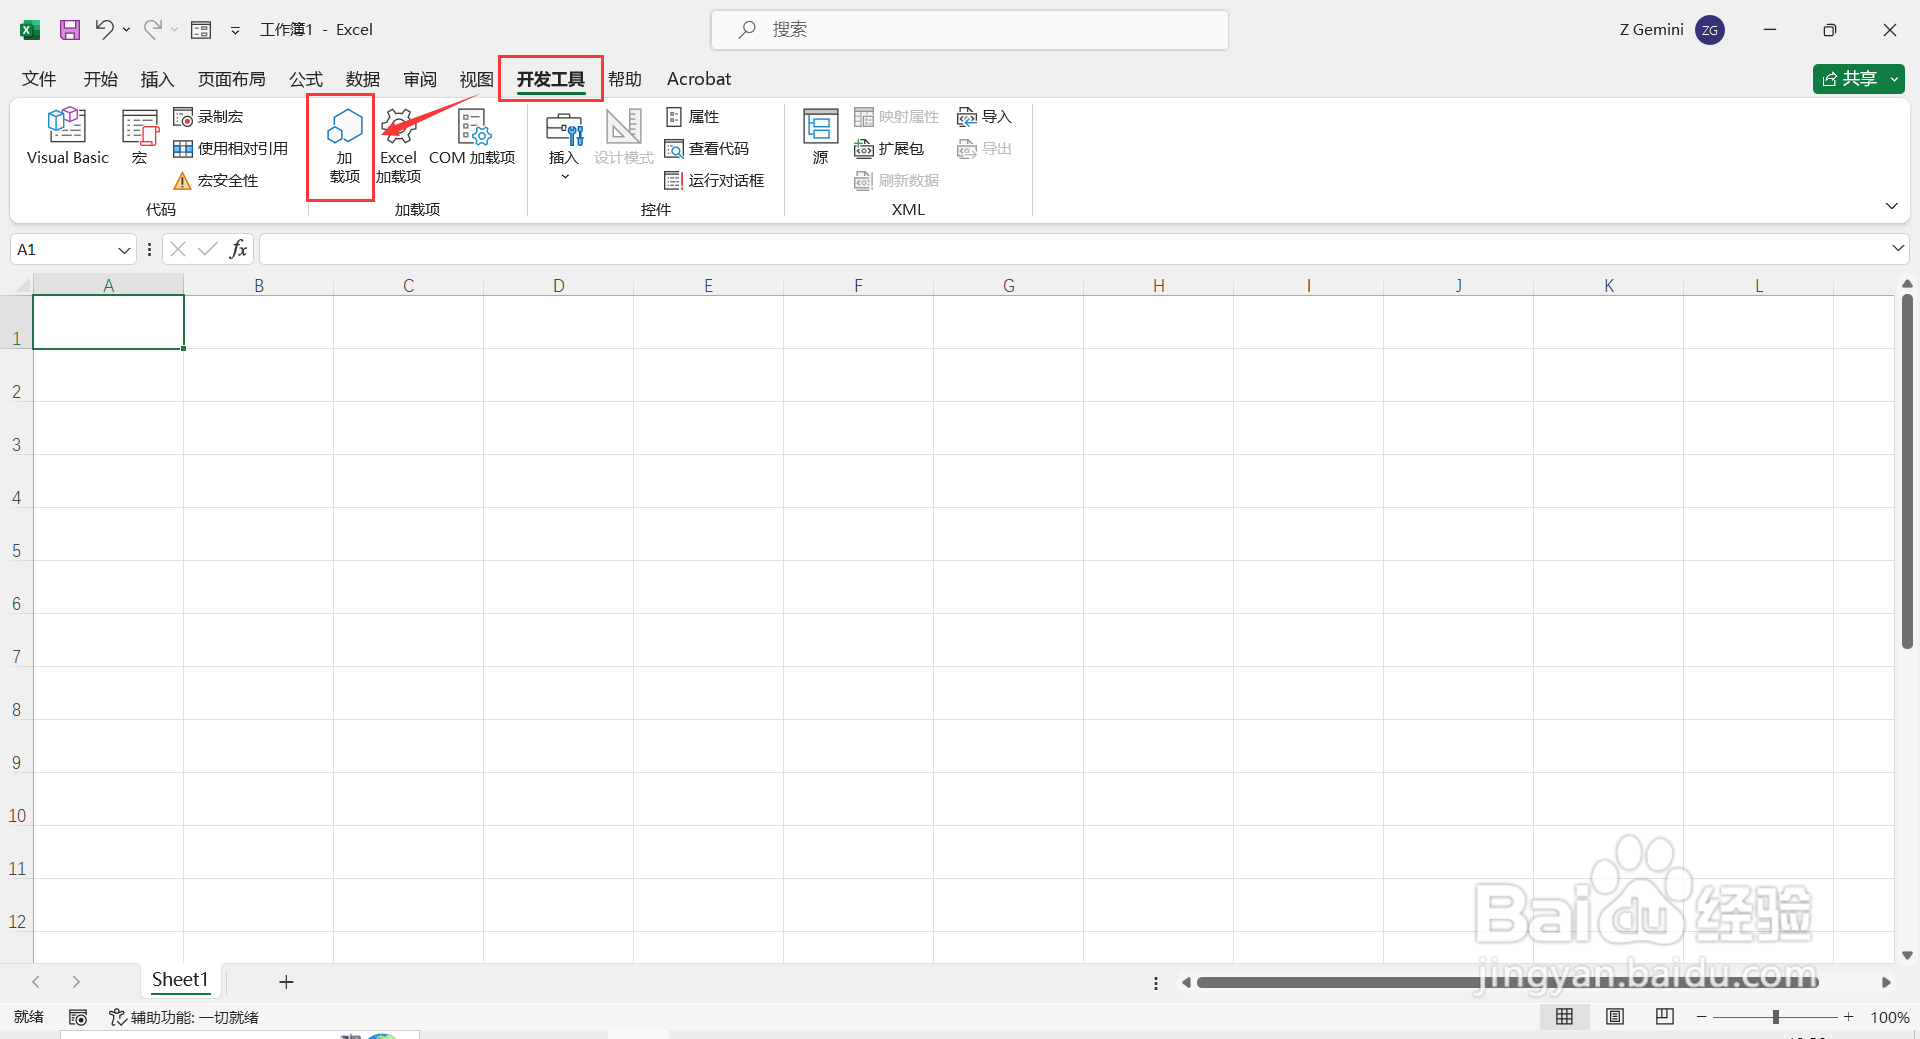Click View Code (查看代码)
This screenshot has width=1920, height=1039.
click(x=706, y=149)
